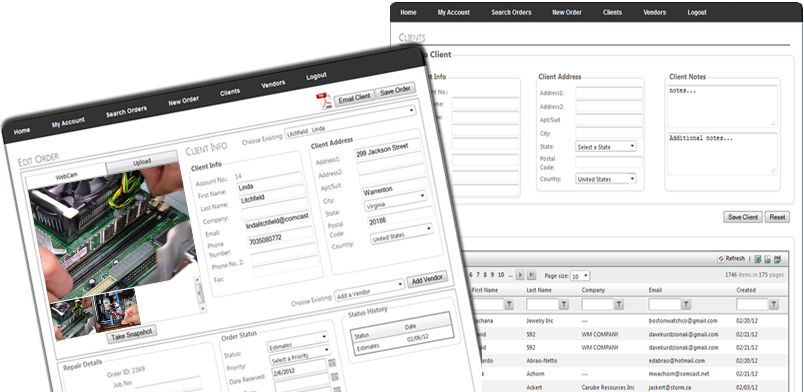Switch to the Upload tab
The height and width of the screenshot is (392, 804).
tap(142, 162)
